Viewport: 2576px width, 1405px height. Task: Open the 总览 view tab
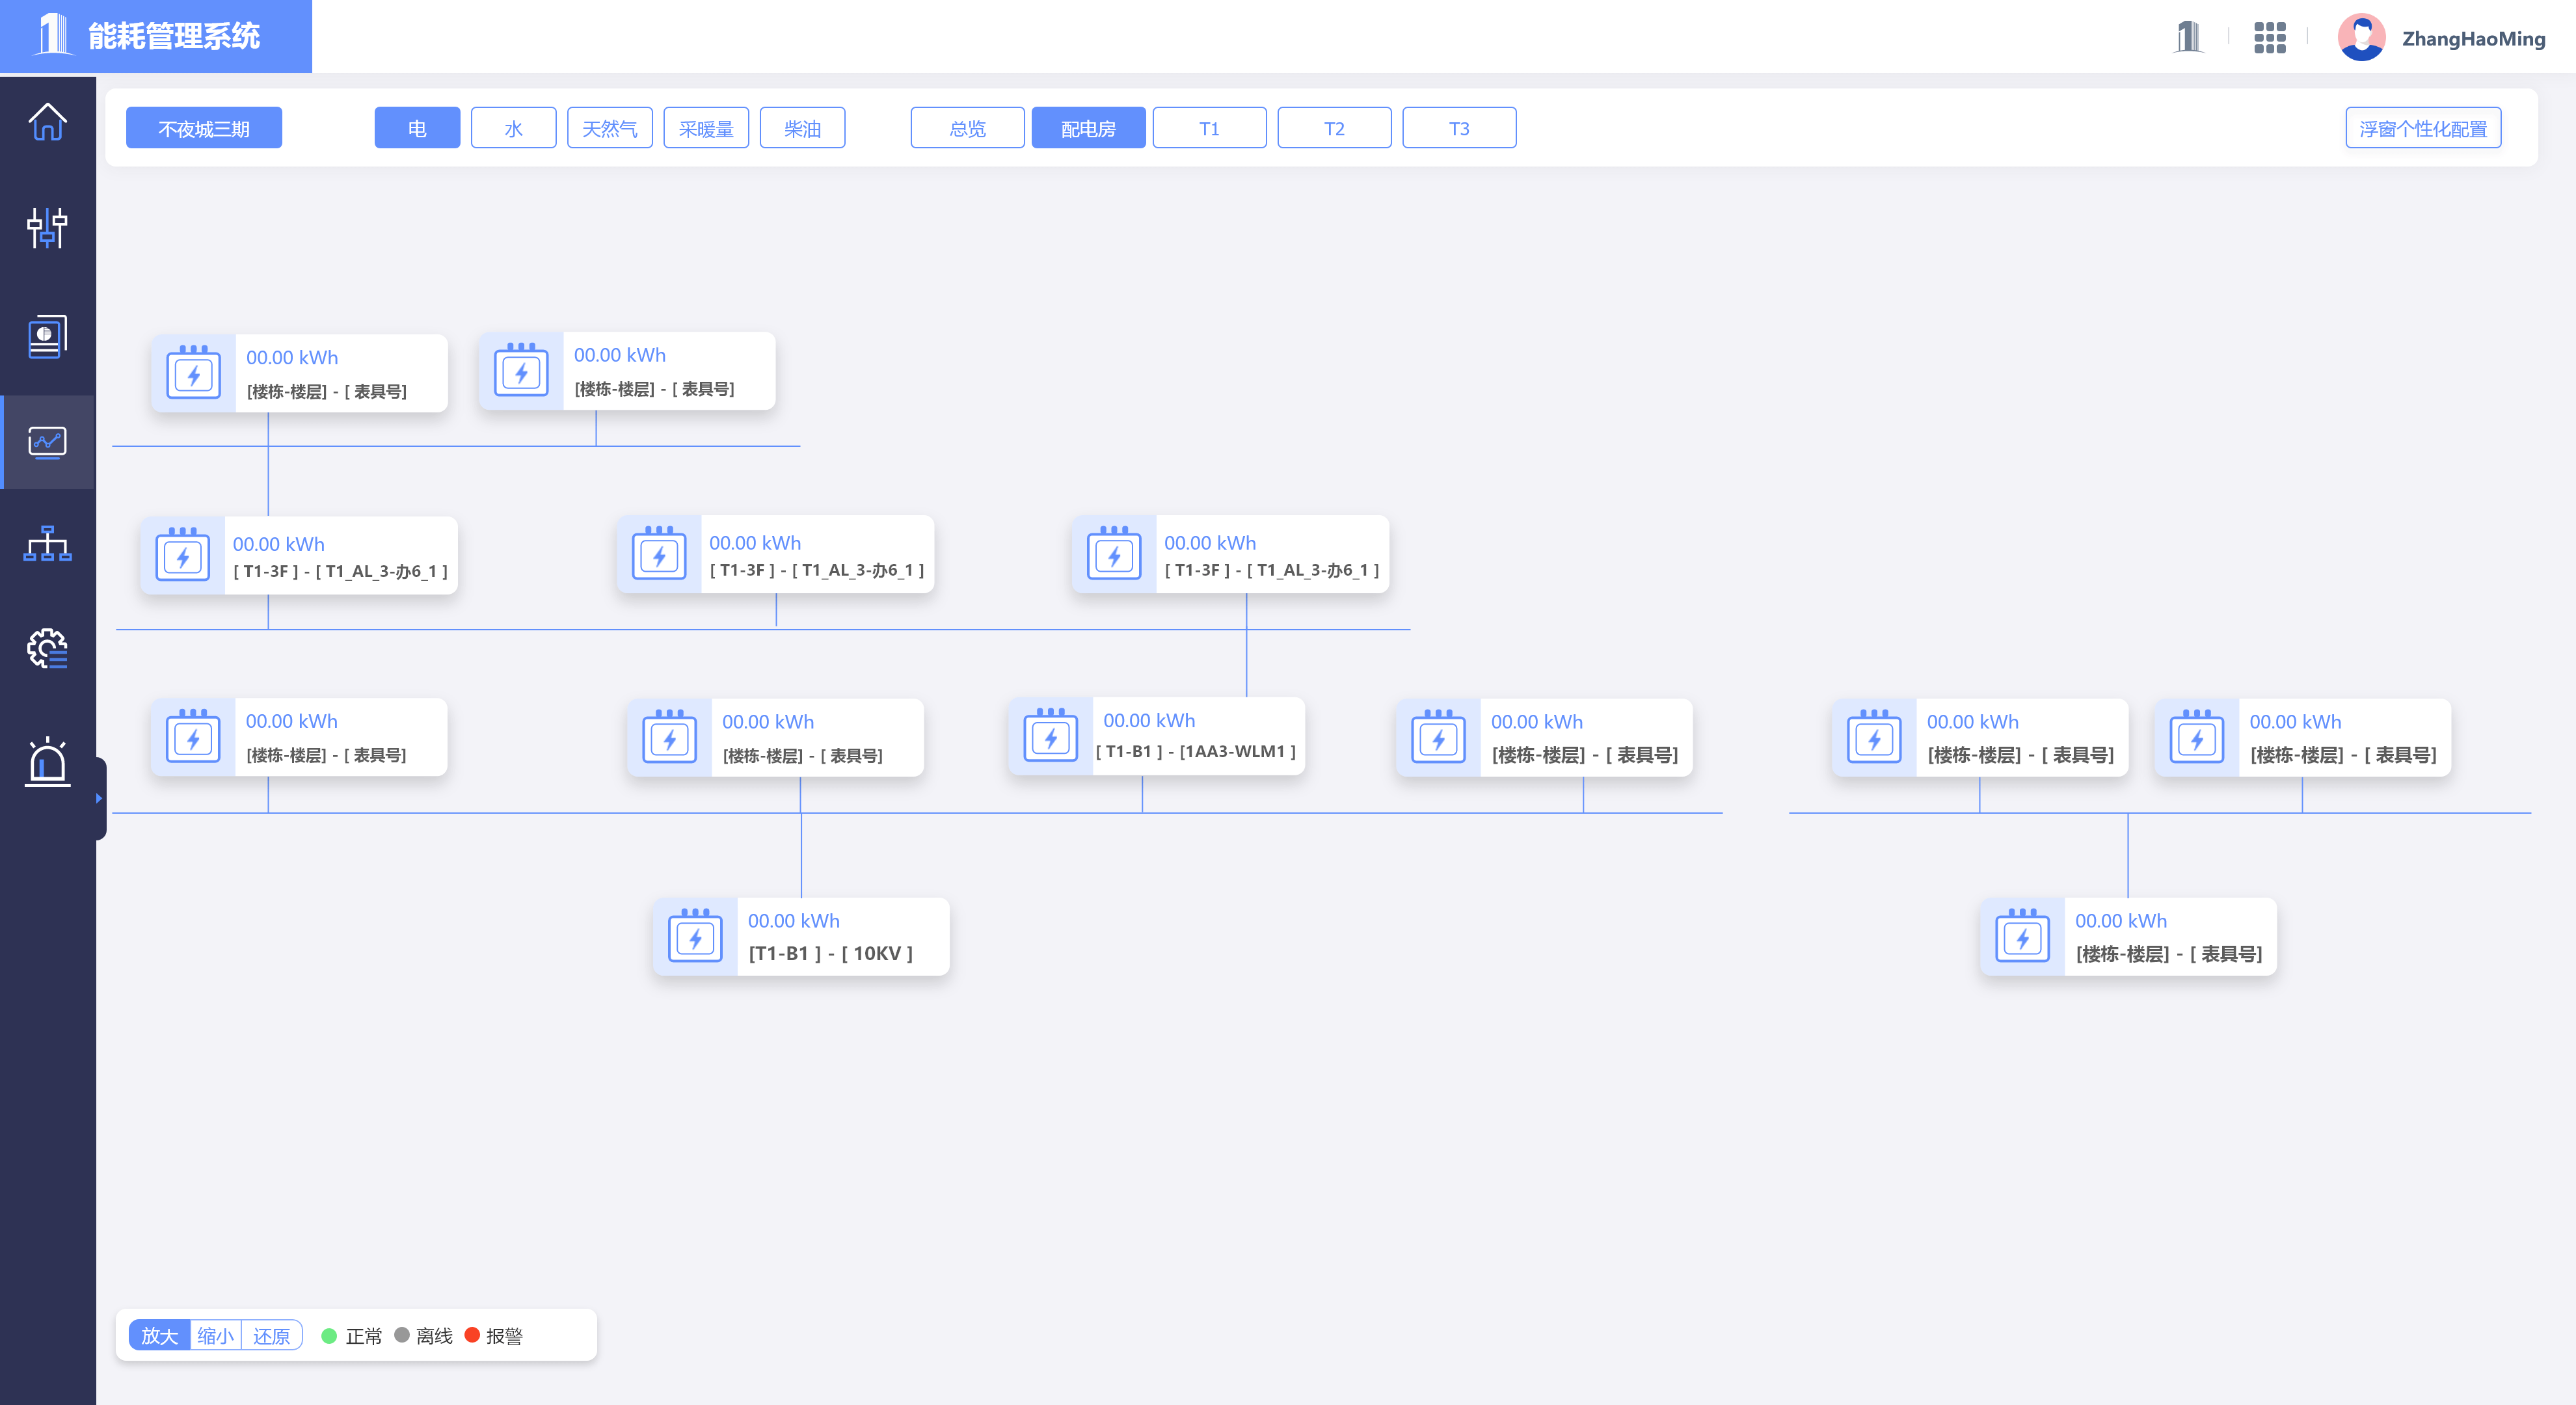pos(967,128)
